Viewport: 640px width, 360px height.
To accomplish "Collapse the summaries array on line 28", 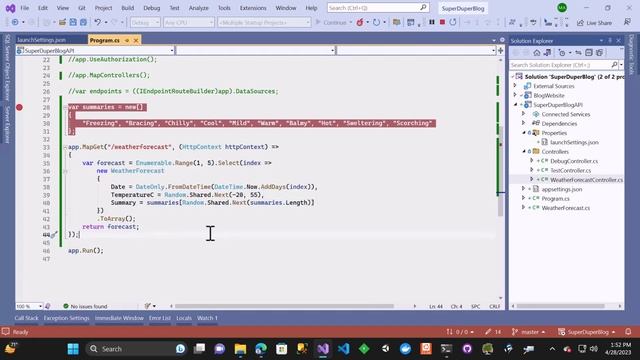I will click(x=65, y=107).
